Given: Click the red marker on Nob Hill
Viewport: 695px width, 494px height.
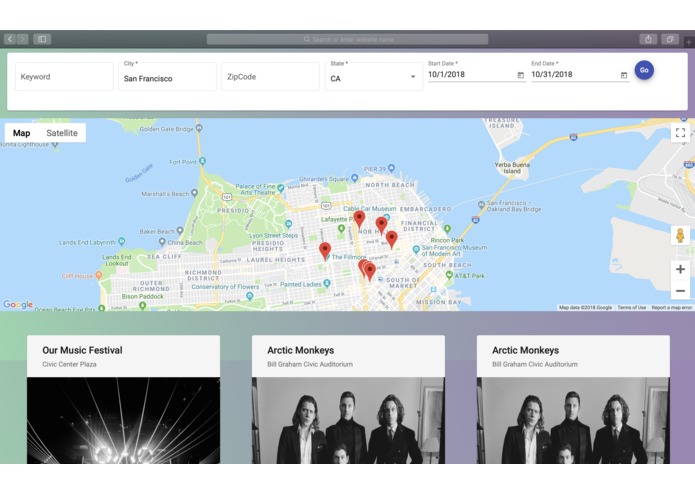Looking at the screenshot, I should click(x=381, y=226).
